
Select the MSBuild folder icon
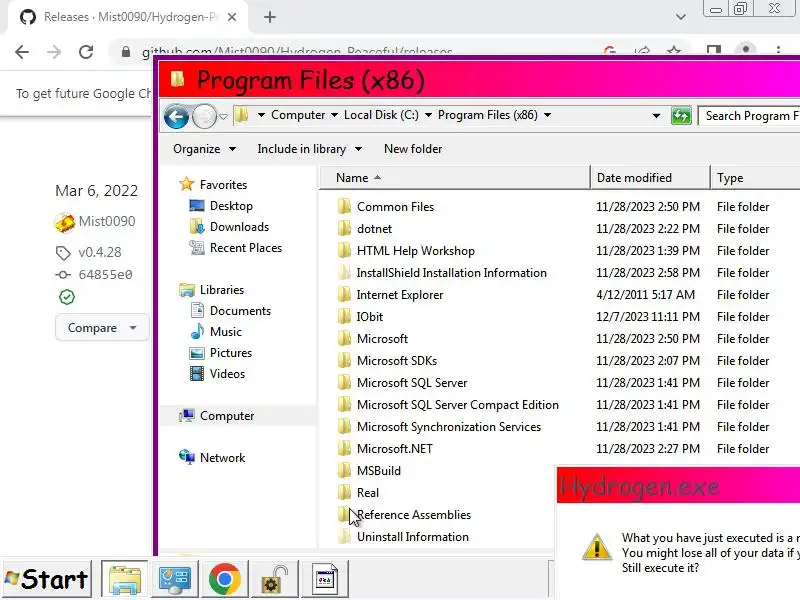click(x=344, y=470)
